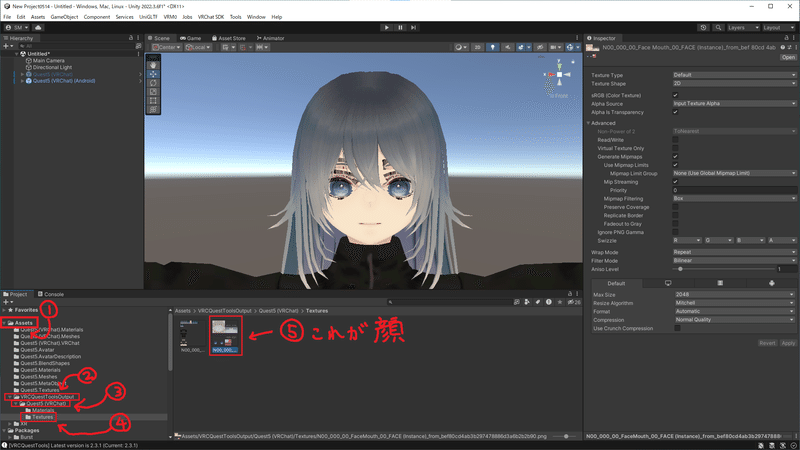Screen dimensions: 800x450
Task: Open the GameObject menu
Action: [64, 17]
